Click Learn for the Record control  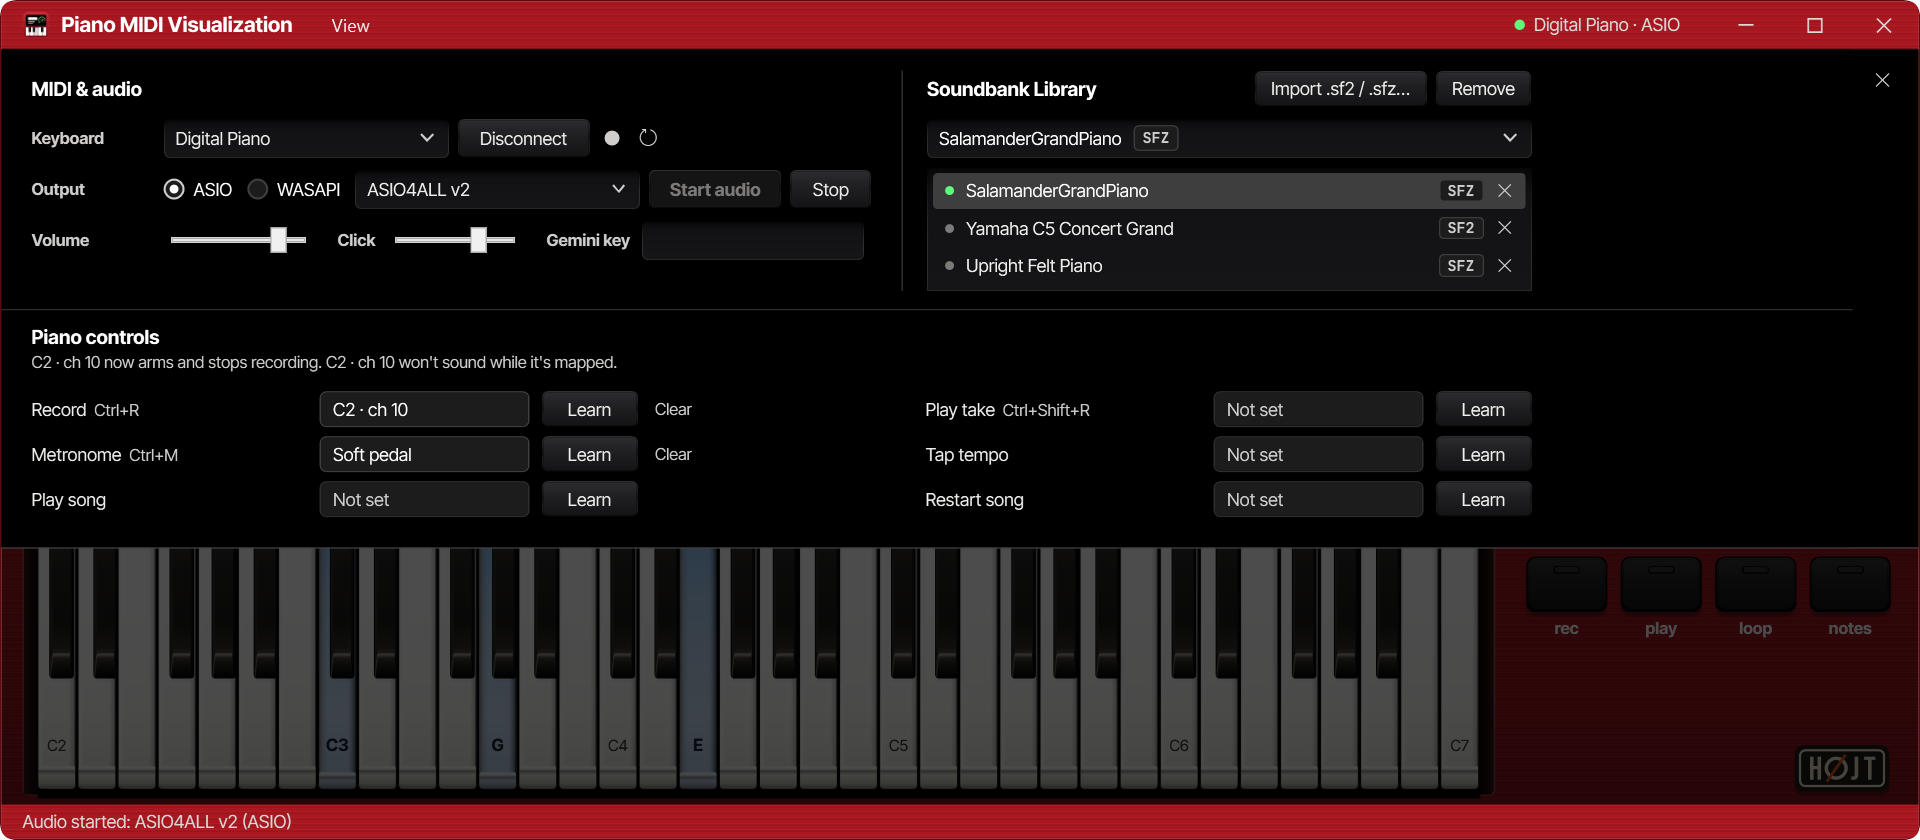589,410
